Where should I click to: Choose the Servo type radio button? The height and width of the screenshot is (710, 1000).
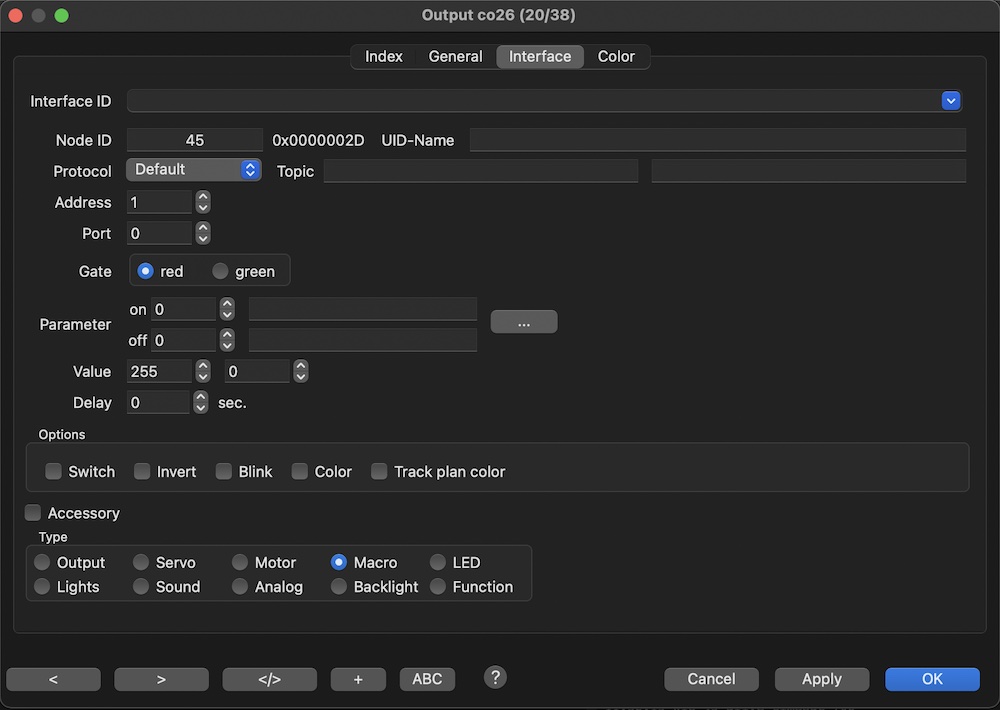141,563
